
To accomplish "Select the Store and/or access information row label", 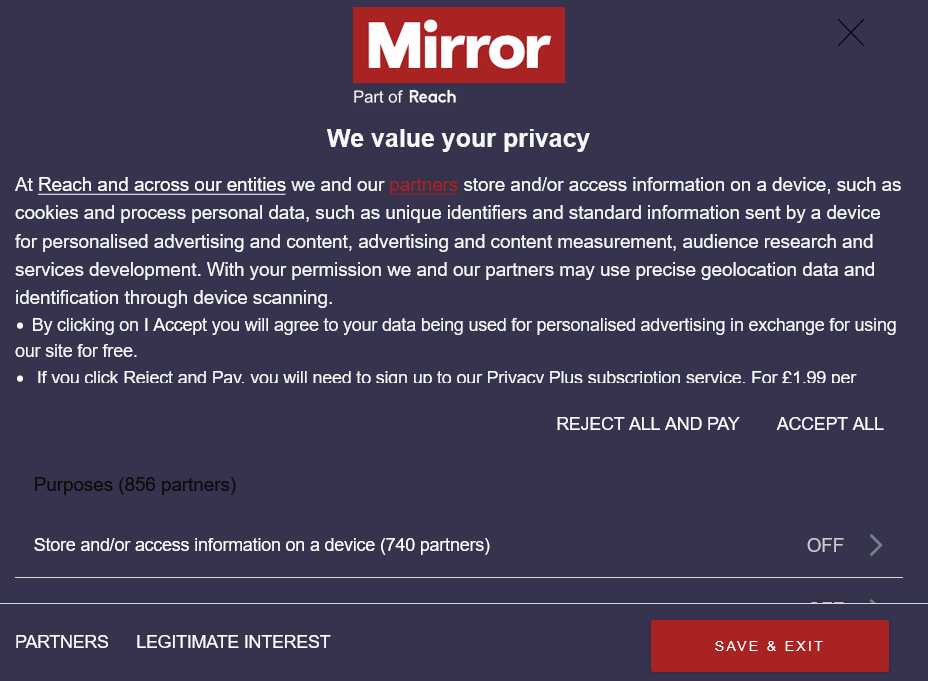I will (x=262, y=545).
